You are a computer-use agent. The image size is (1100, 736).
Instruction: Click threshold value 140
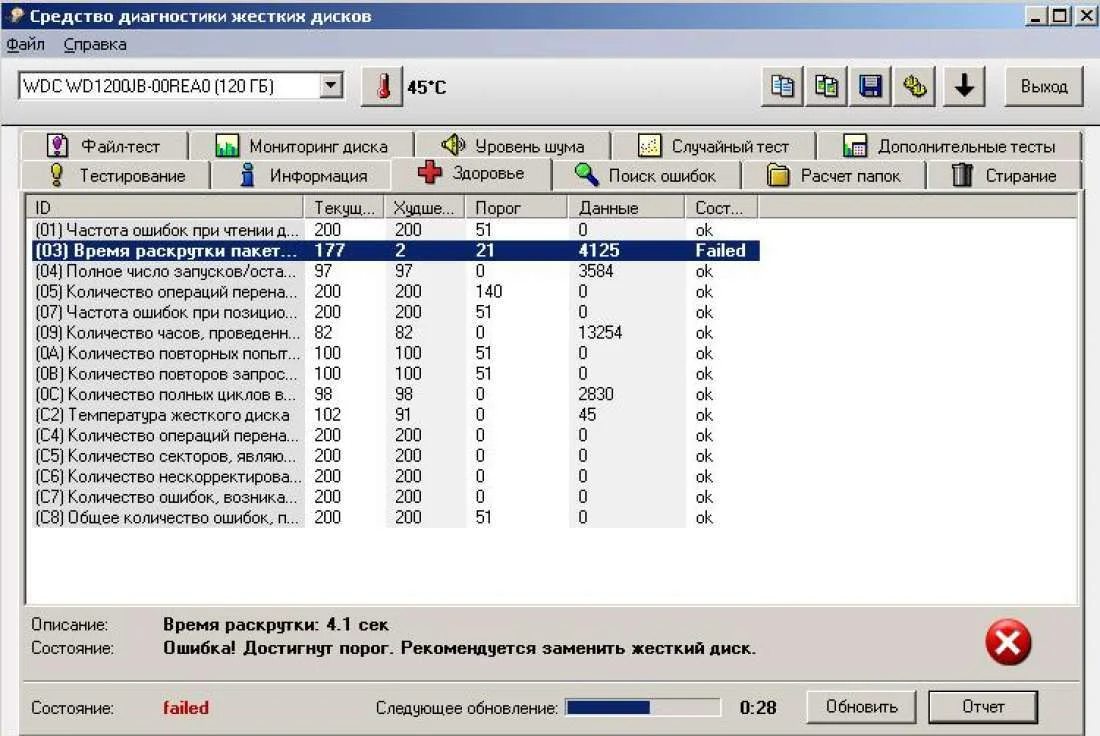click(489, 291)
